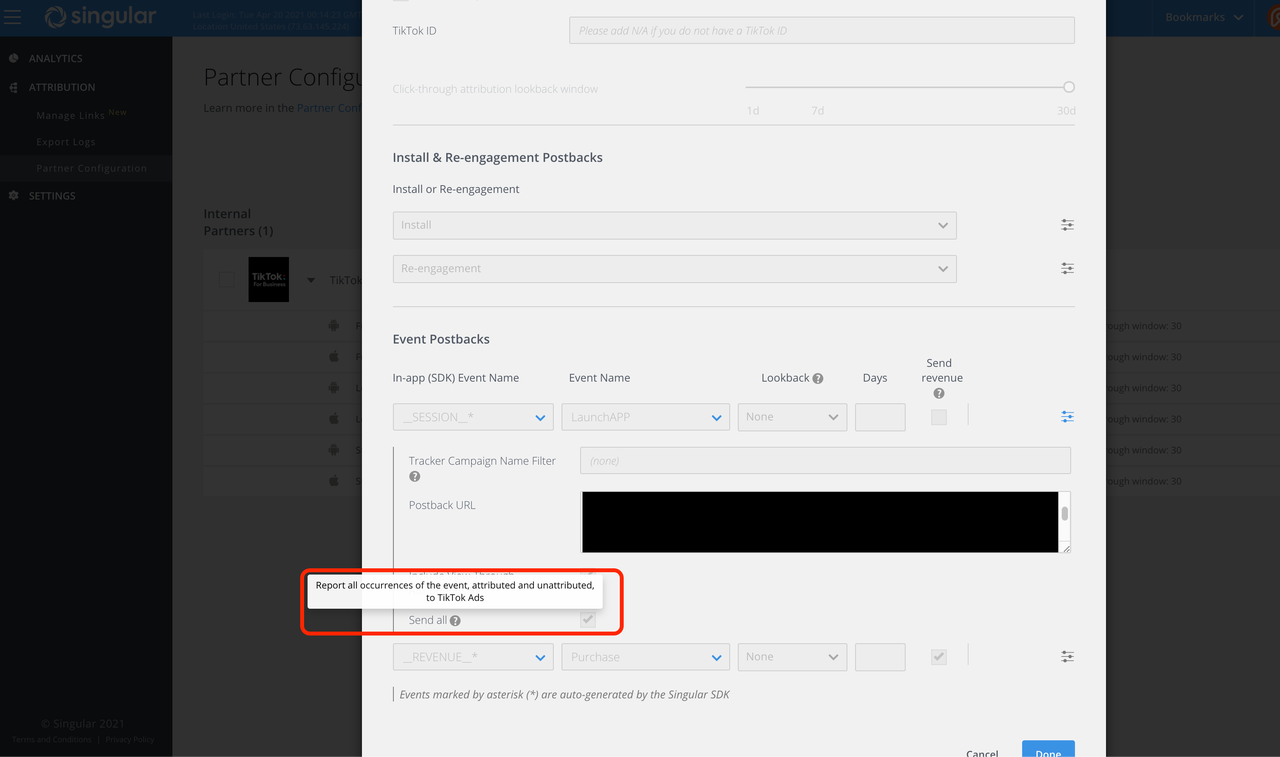Click the attribution lookback window slider handle
Image resolution: width=1280 pixels, height=757 pixels.
tap(1069, 87)
